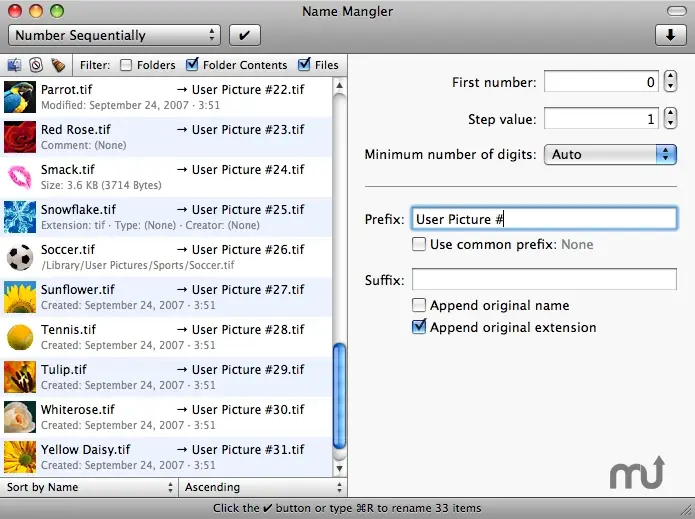Click new name User Picture #29.tif

point(248,370)
